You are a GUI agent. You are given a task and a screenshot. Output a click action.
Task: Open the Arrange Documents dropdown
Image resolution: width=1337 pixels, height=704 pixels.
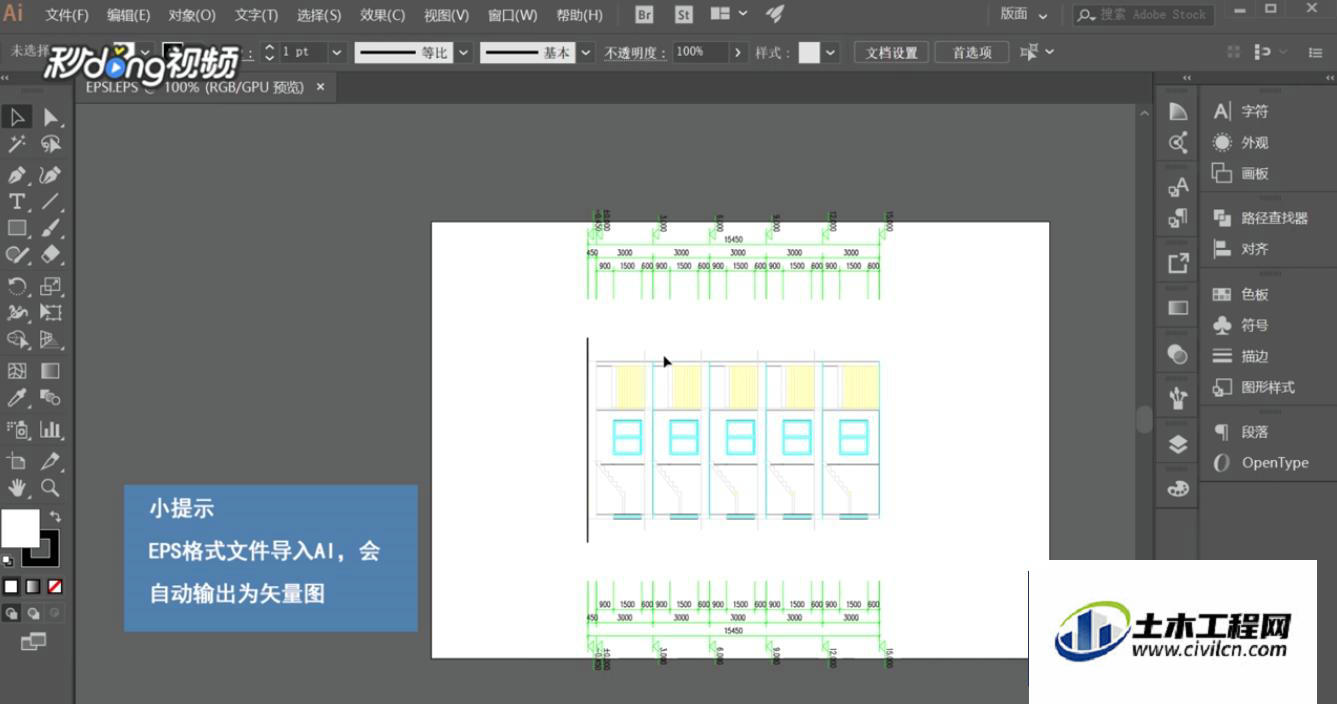pos(728,14)
